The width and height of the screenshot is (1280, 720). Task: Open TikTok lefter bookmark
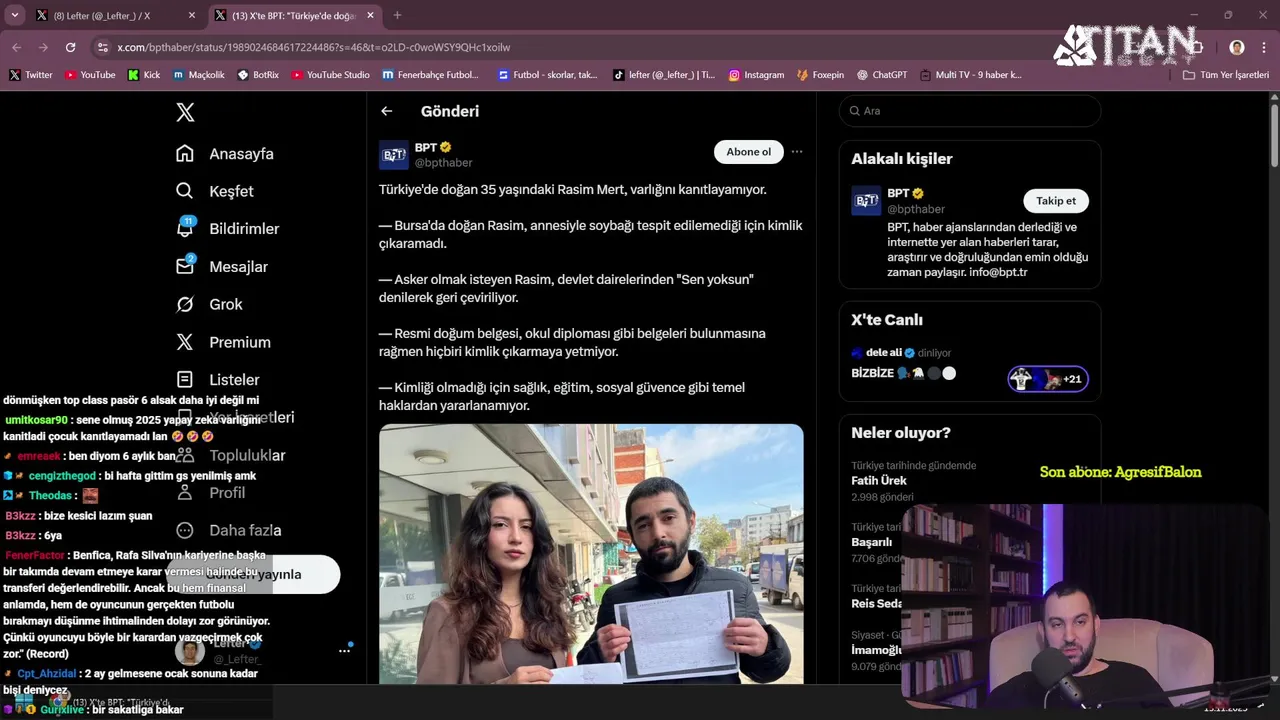pyautogui.click(x=664, y=75)
